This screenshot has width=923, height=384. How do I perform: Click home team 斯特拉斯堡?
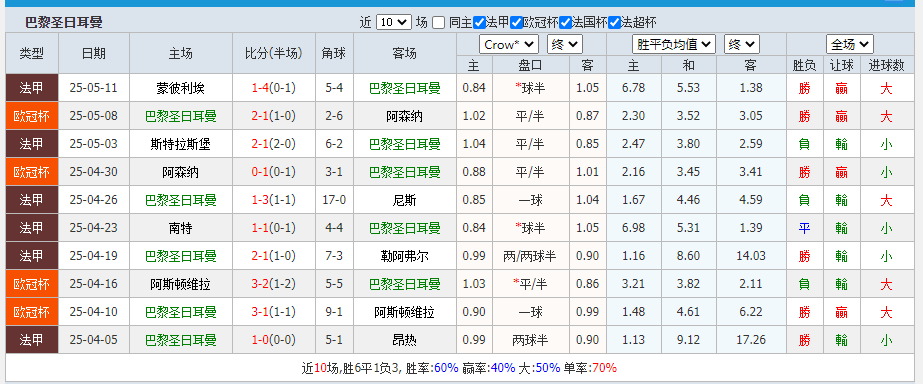[x=181, y=144]
